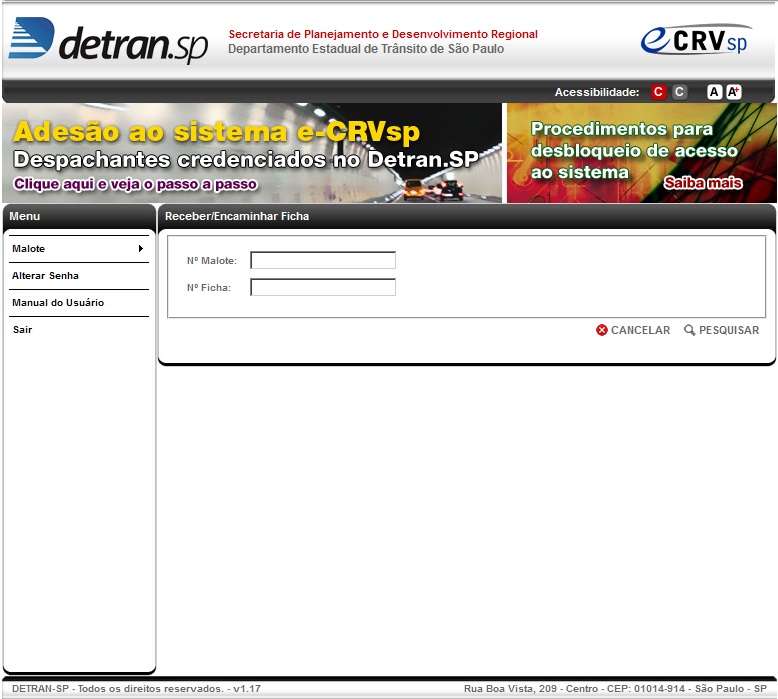This screenshot has height=699, width=778.
Task: Open the desbloqueio de acesso banner
Action: pos(642,153)
